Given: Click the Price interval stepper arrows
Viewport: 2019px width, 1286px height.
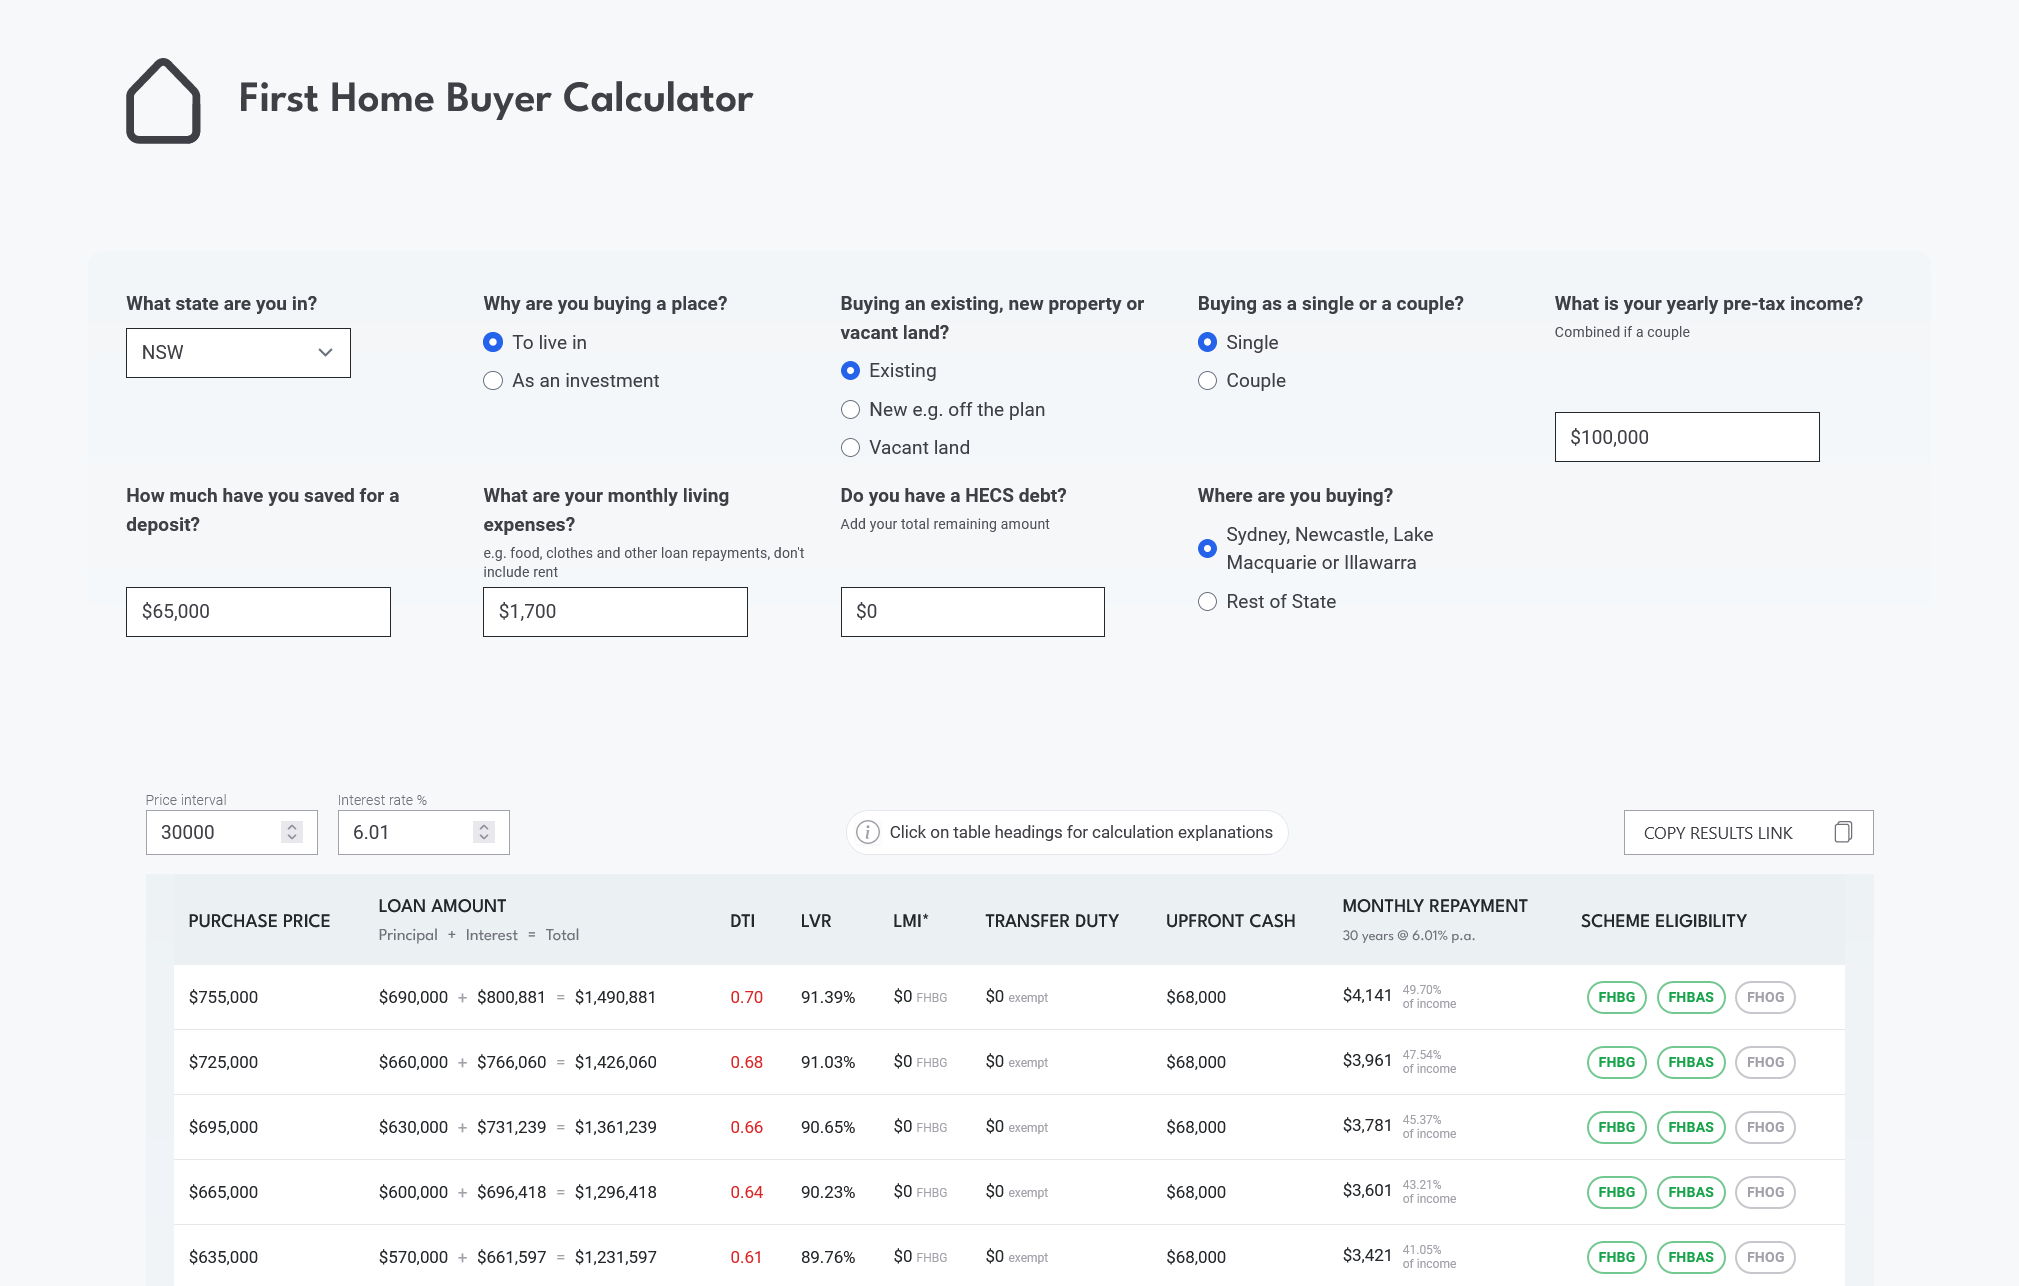Looking at the screenshot, I should tap(292, 832).
